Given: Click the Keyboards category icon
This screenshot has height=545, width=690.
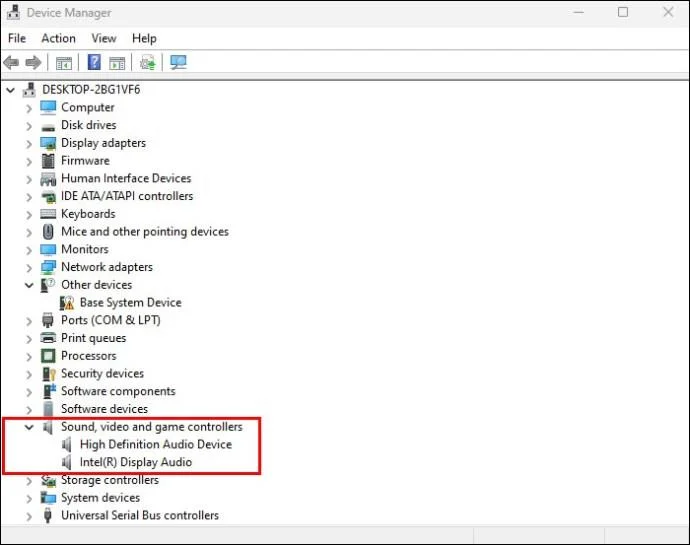Looking at the screenshot, I should click(x=48, y=214).
